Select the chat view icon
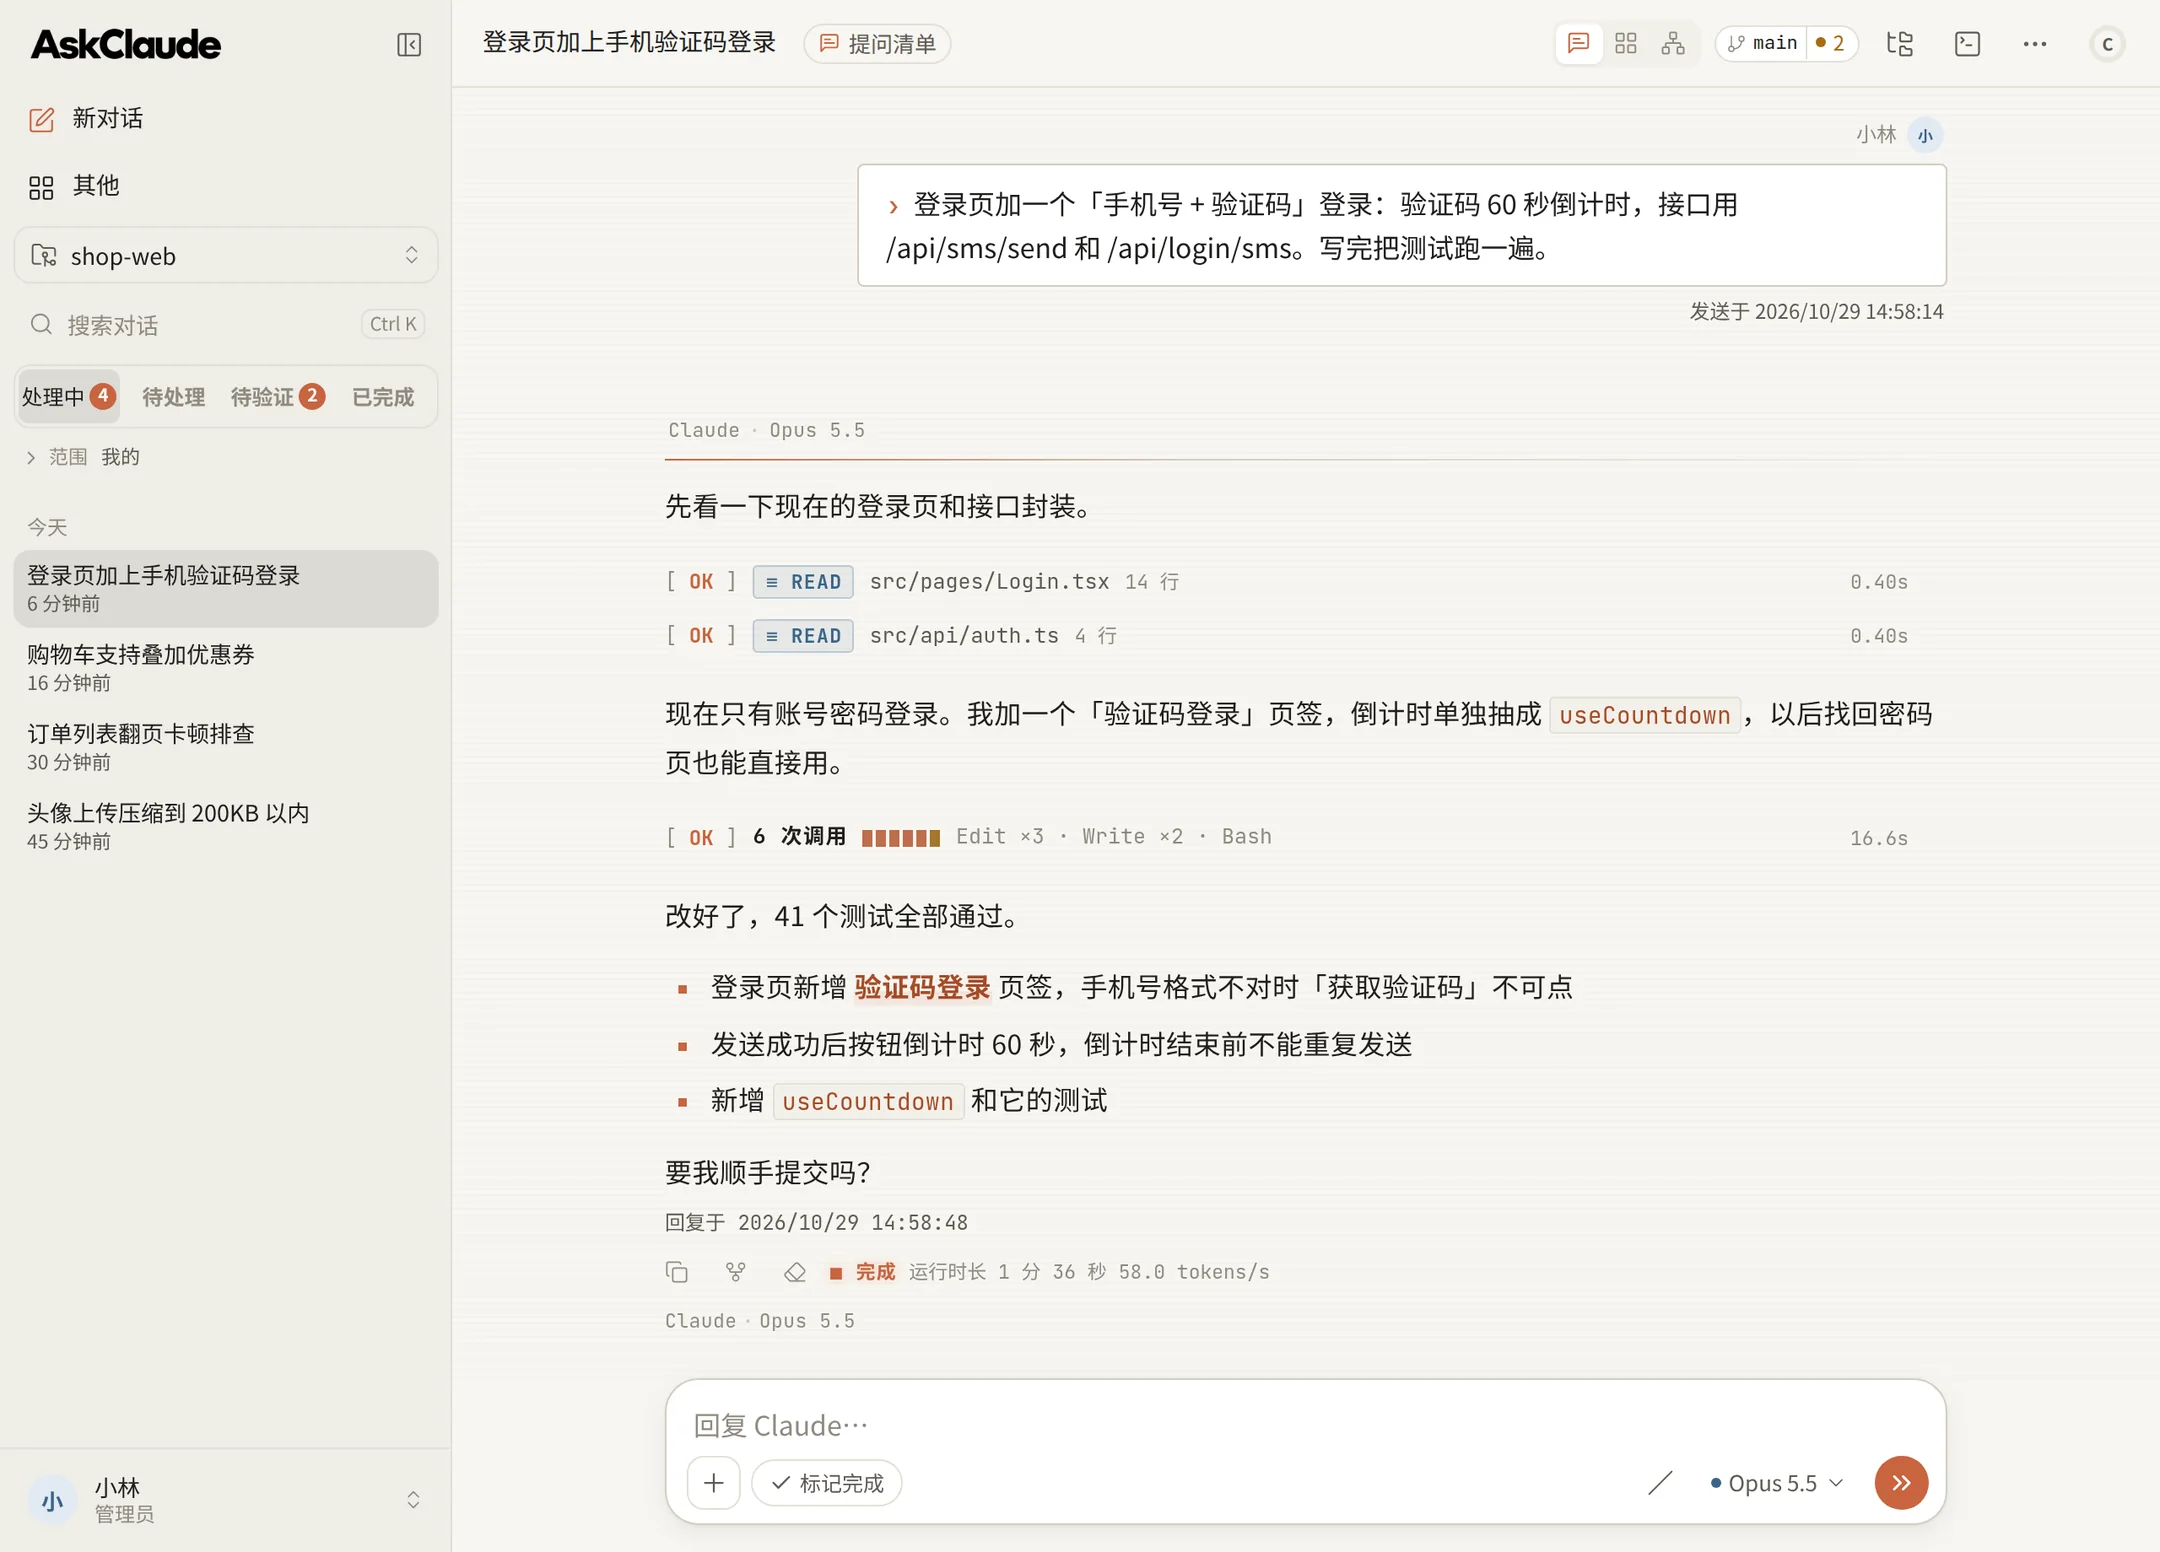This screenshot has height=1552, width=2160. pos(1579,44)
